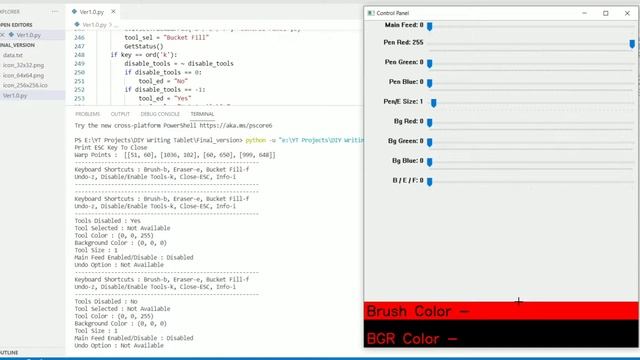Screen dimensions: 640x360
Task: Click the red Brush Color swatch bar
Action: tap(501, 311)
